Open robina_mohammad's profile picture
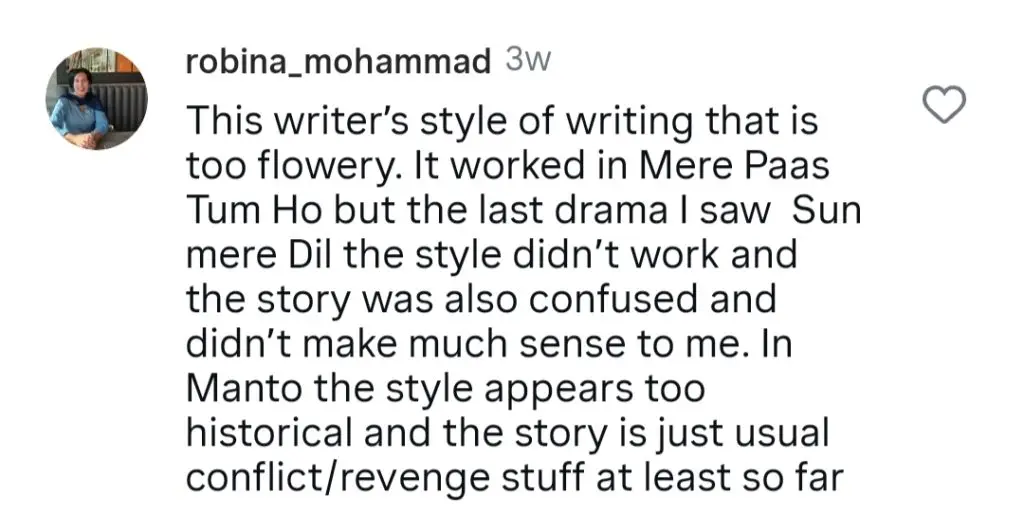This screenshot has width=1024, height=514. tap(97, 99)
